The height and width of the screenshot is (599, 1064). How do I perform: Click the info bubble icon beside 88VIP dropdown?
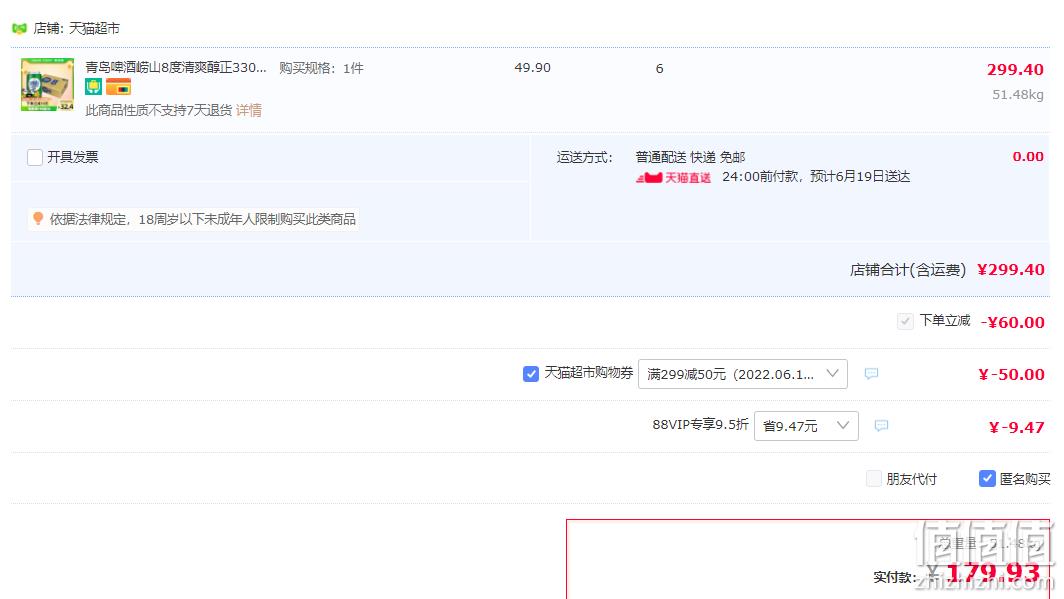881,426
